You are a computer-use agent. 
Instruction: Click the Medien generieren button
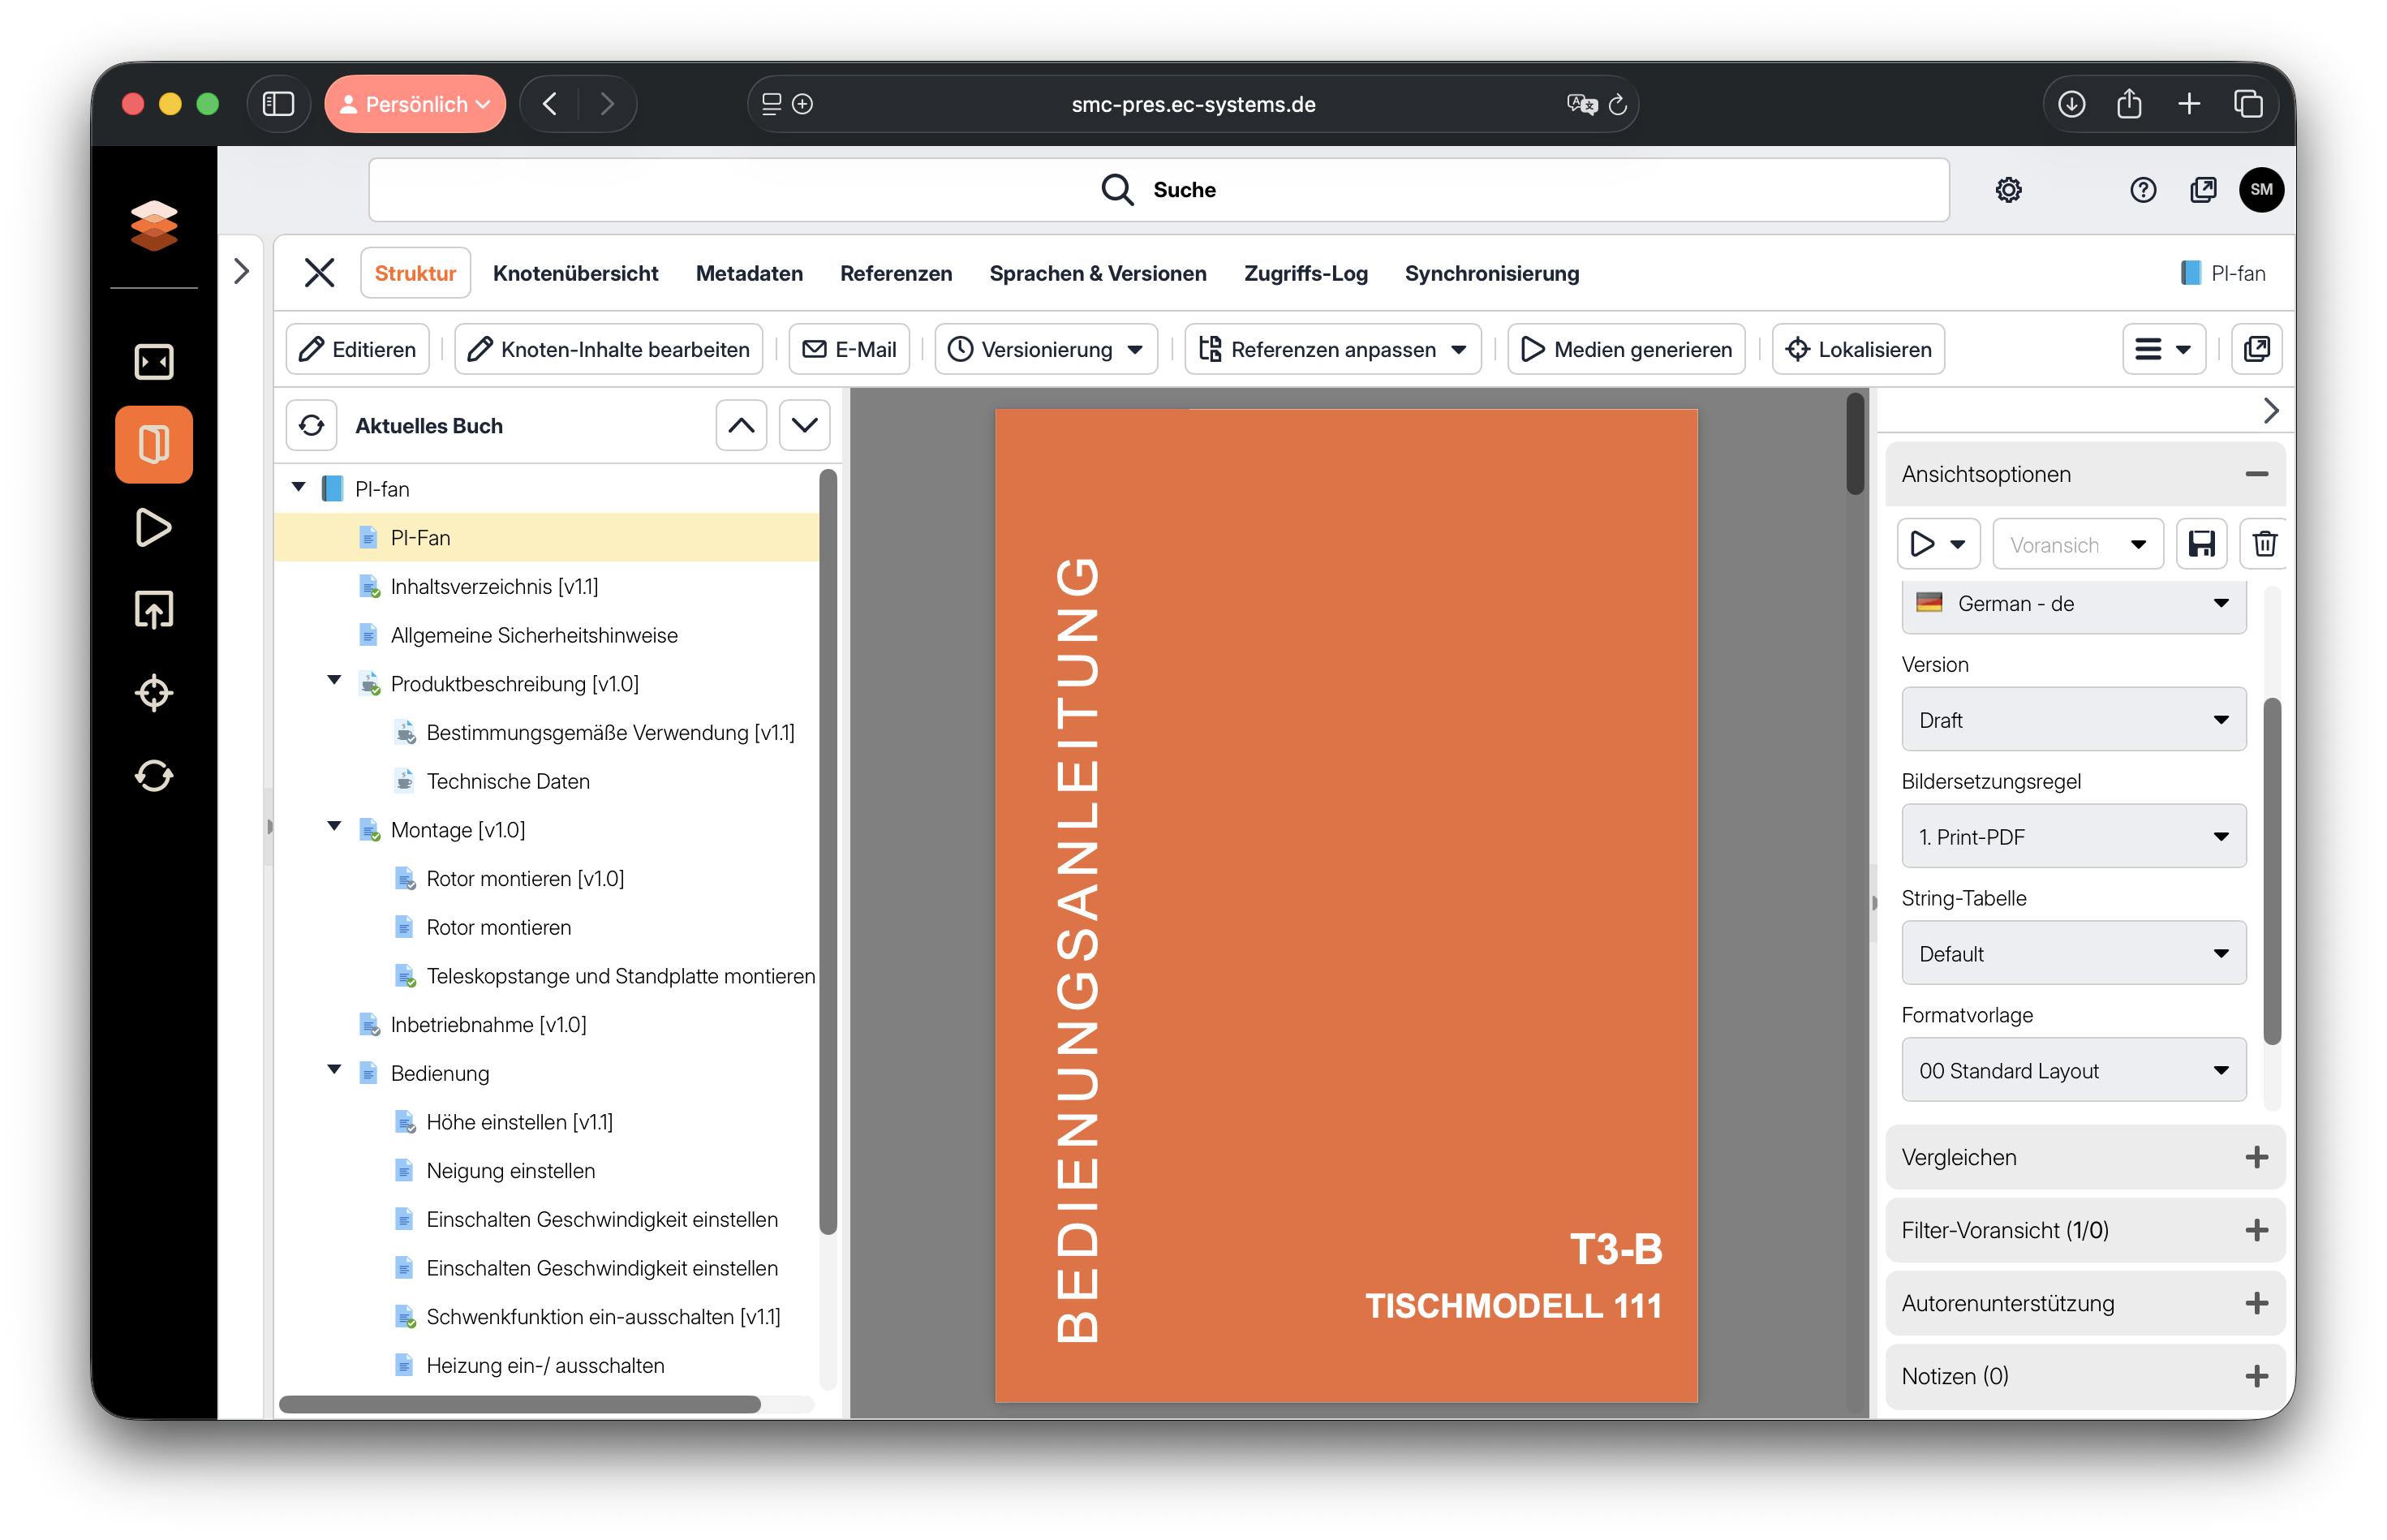tap(1626, 349)
